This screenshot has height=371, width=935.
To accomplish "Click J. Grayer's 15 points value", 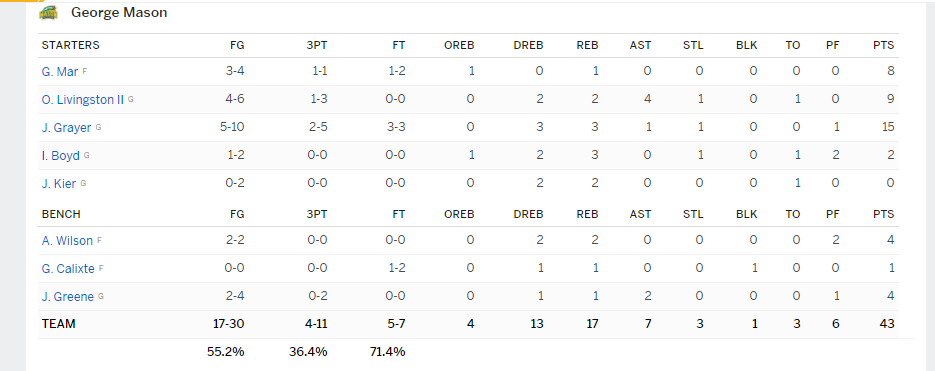I will 888,128.
